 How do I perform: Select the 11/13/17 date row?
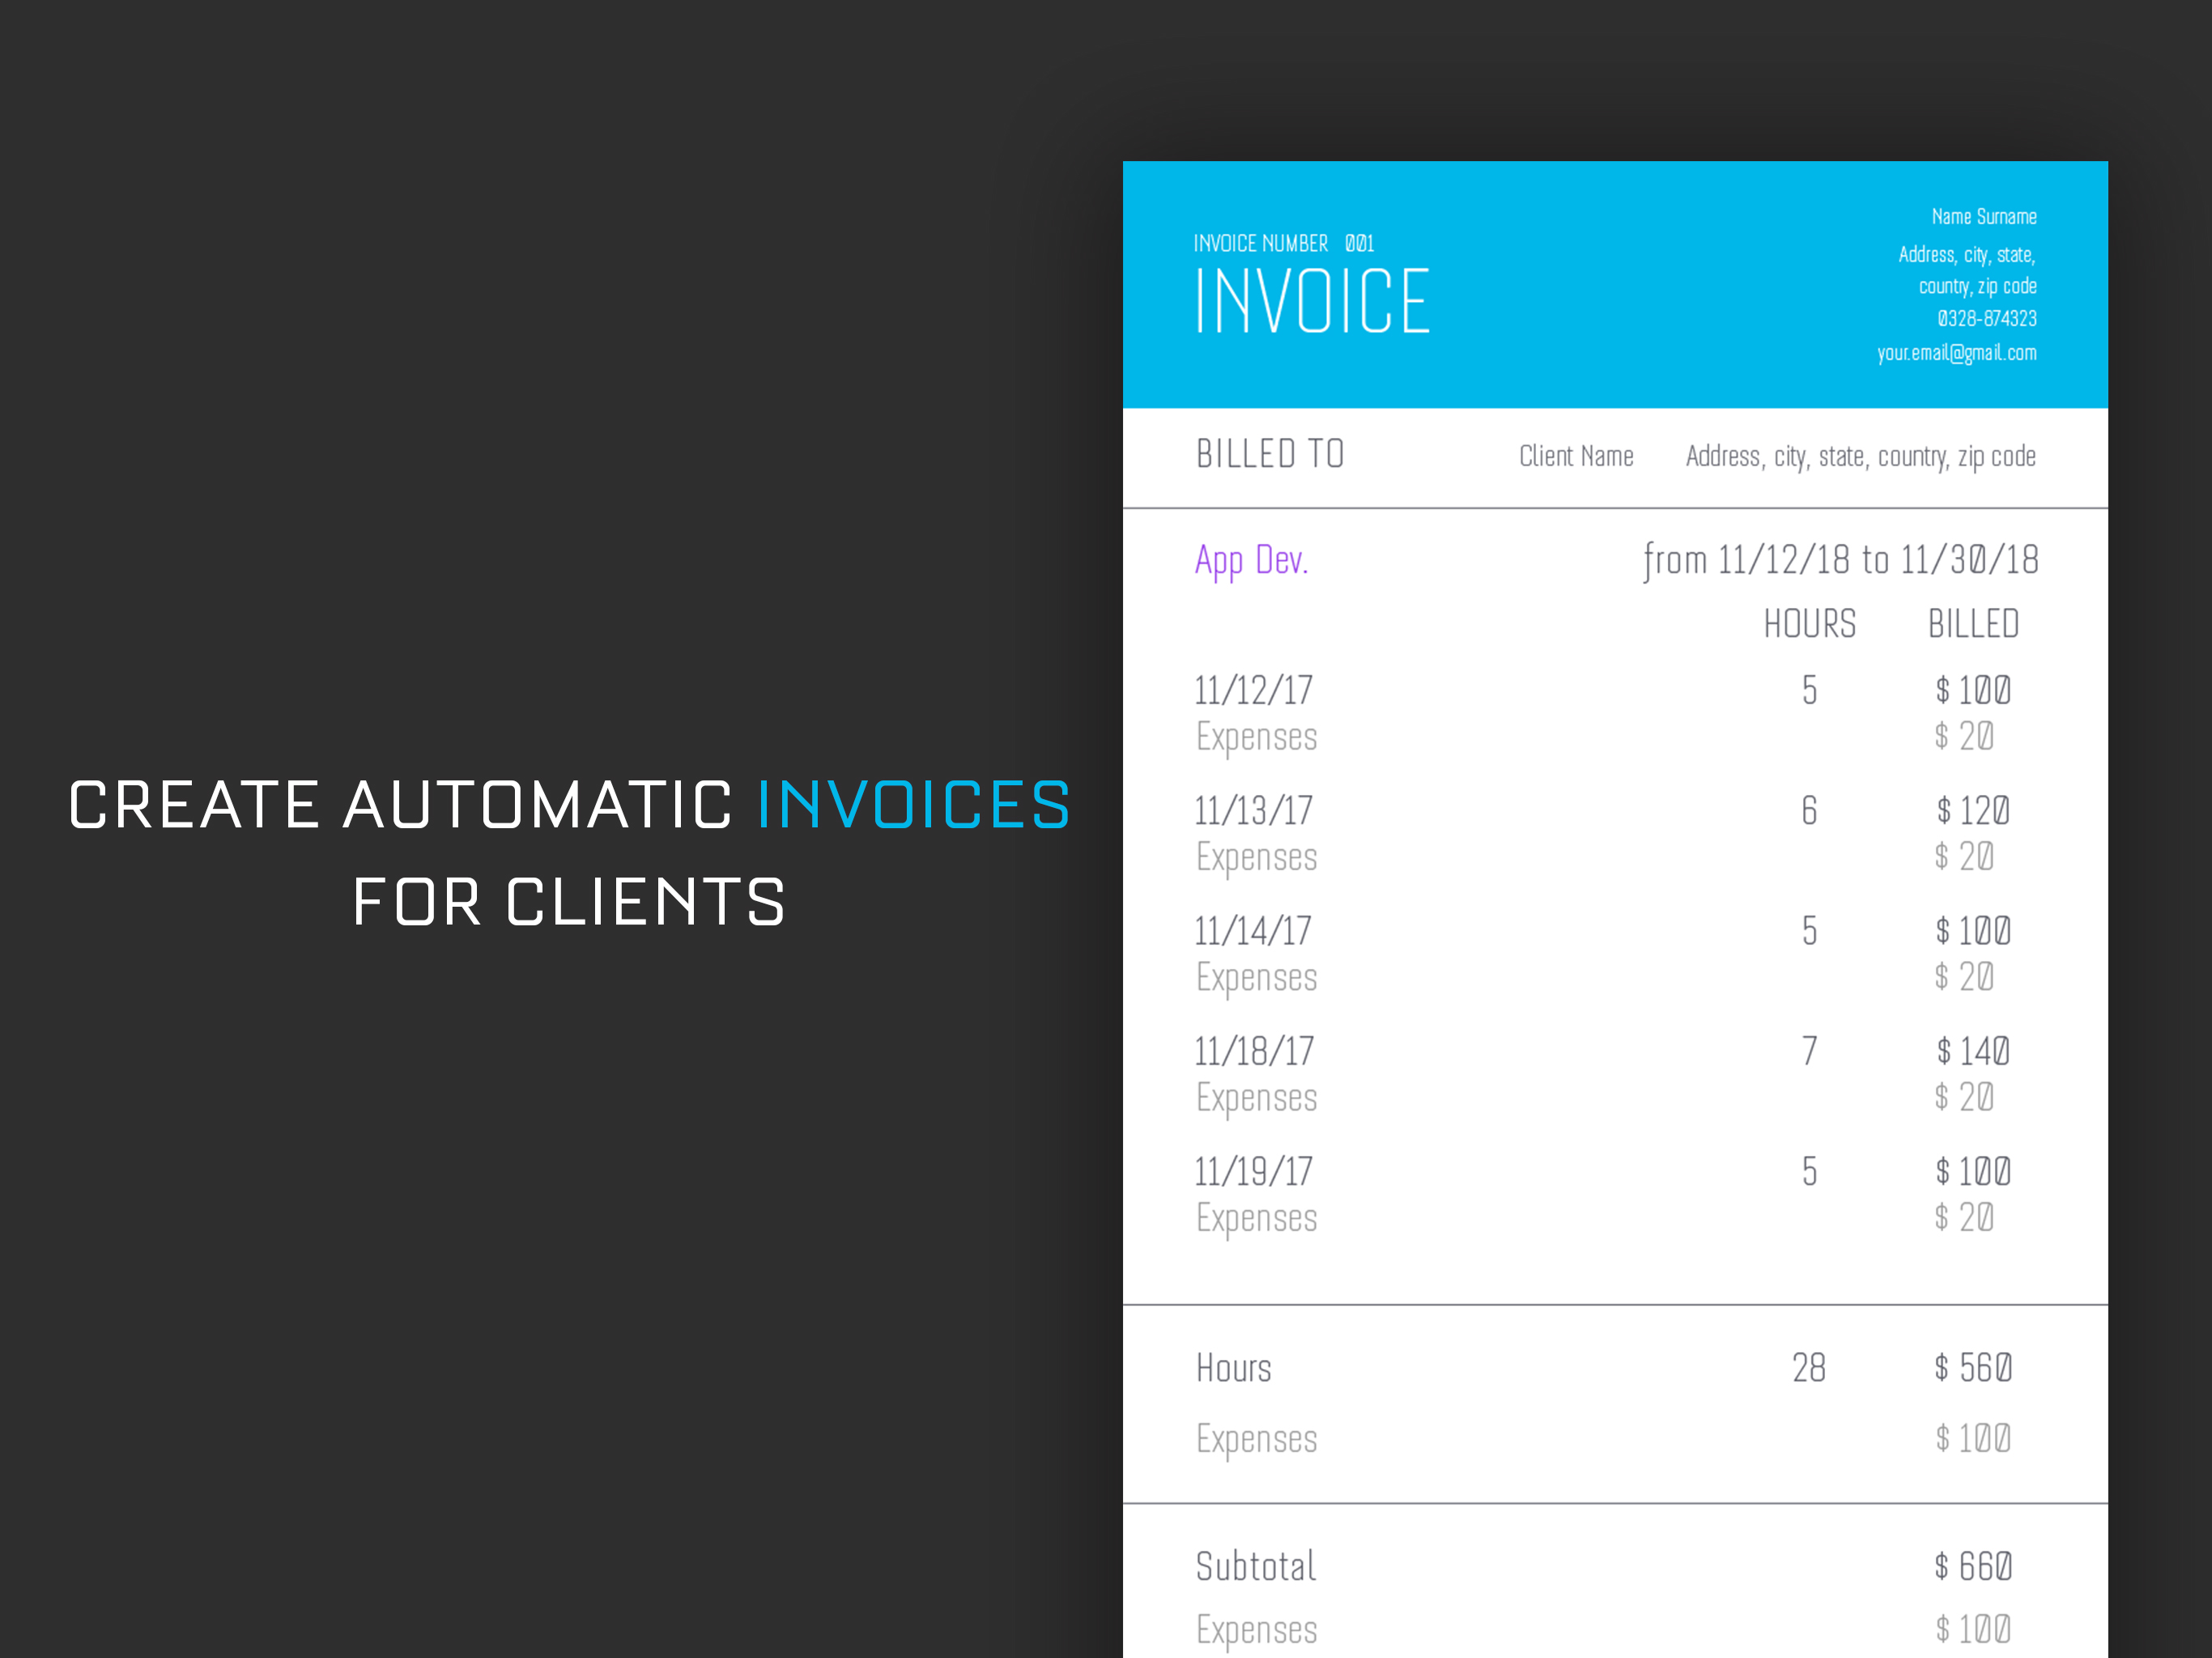click(x=1253, y=810)
